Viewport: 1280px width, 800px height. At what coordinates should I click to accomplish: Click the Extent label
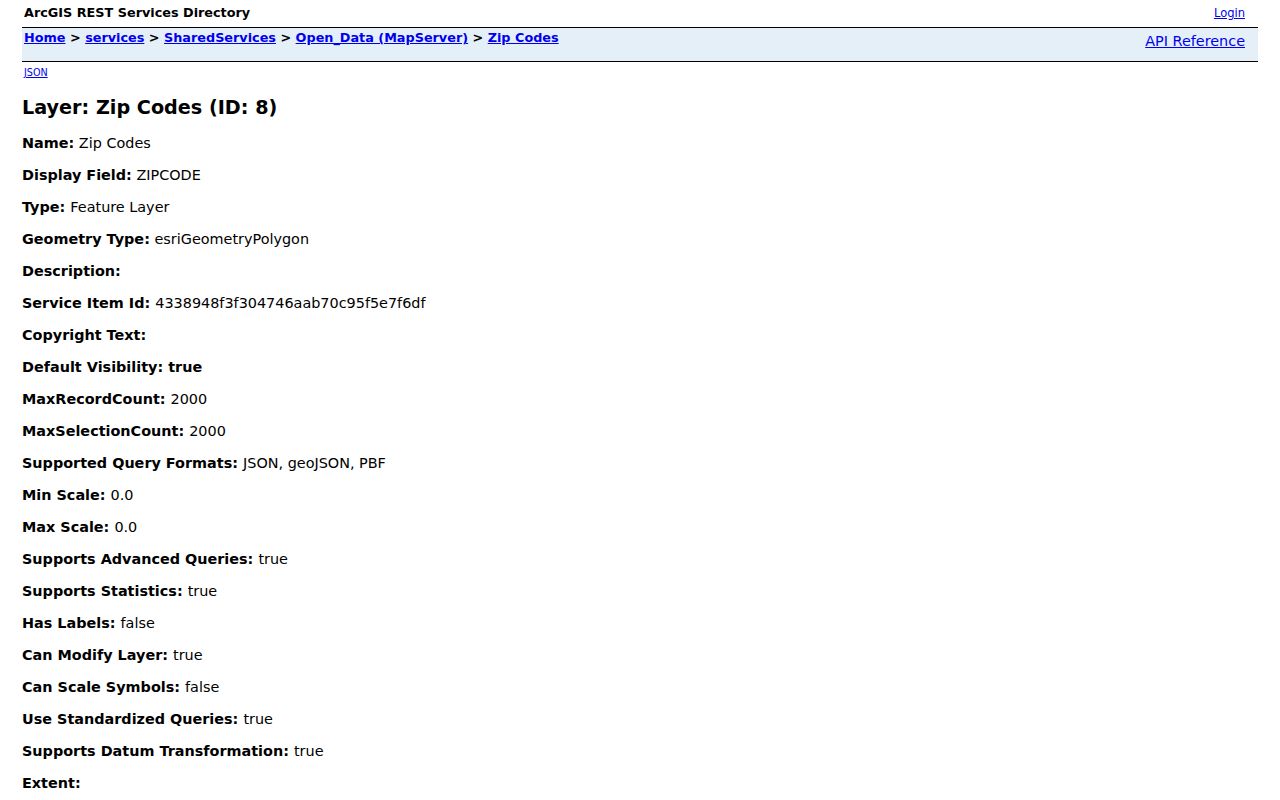[51, 783]
